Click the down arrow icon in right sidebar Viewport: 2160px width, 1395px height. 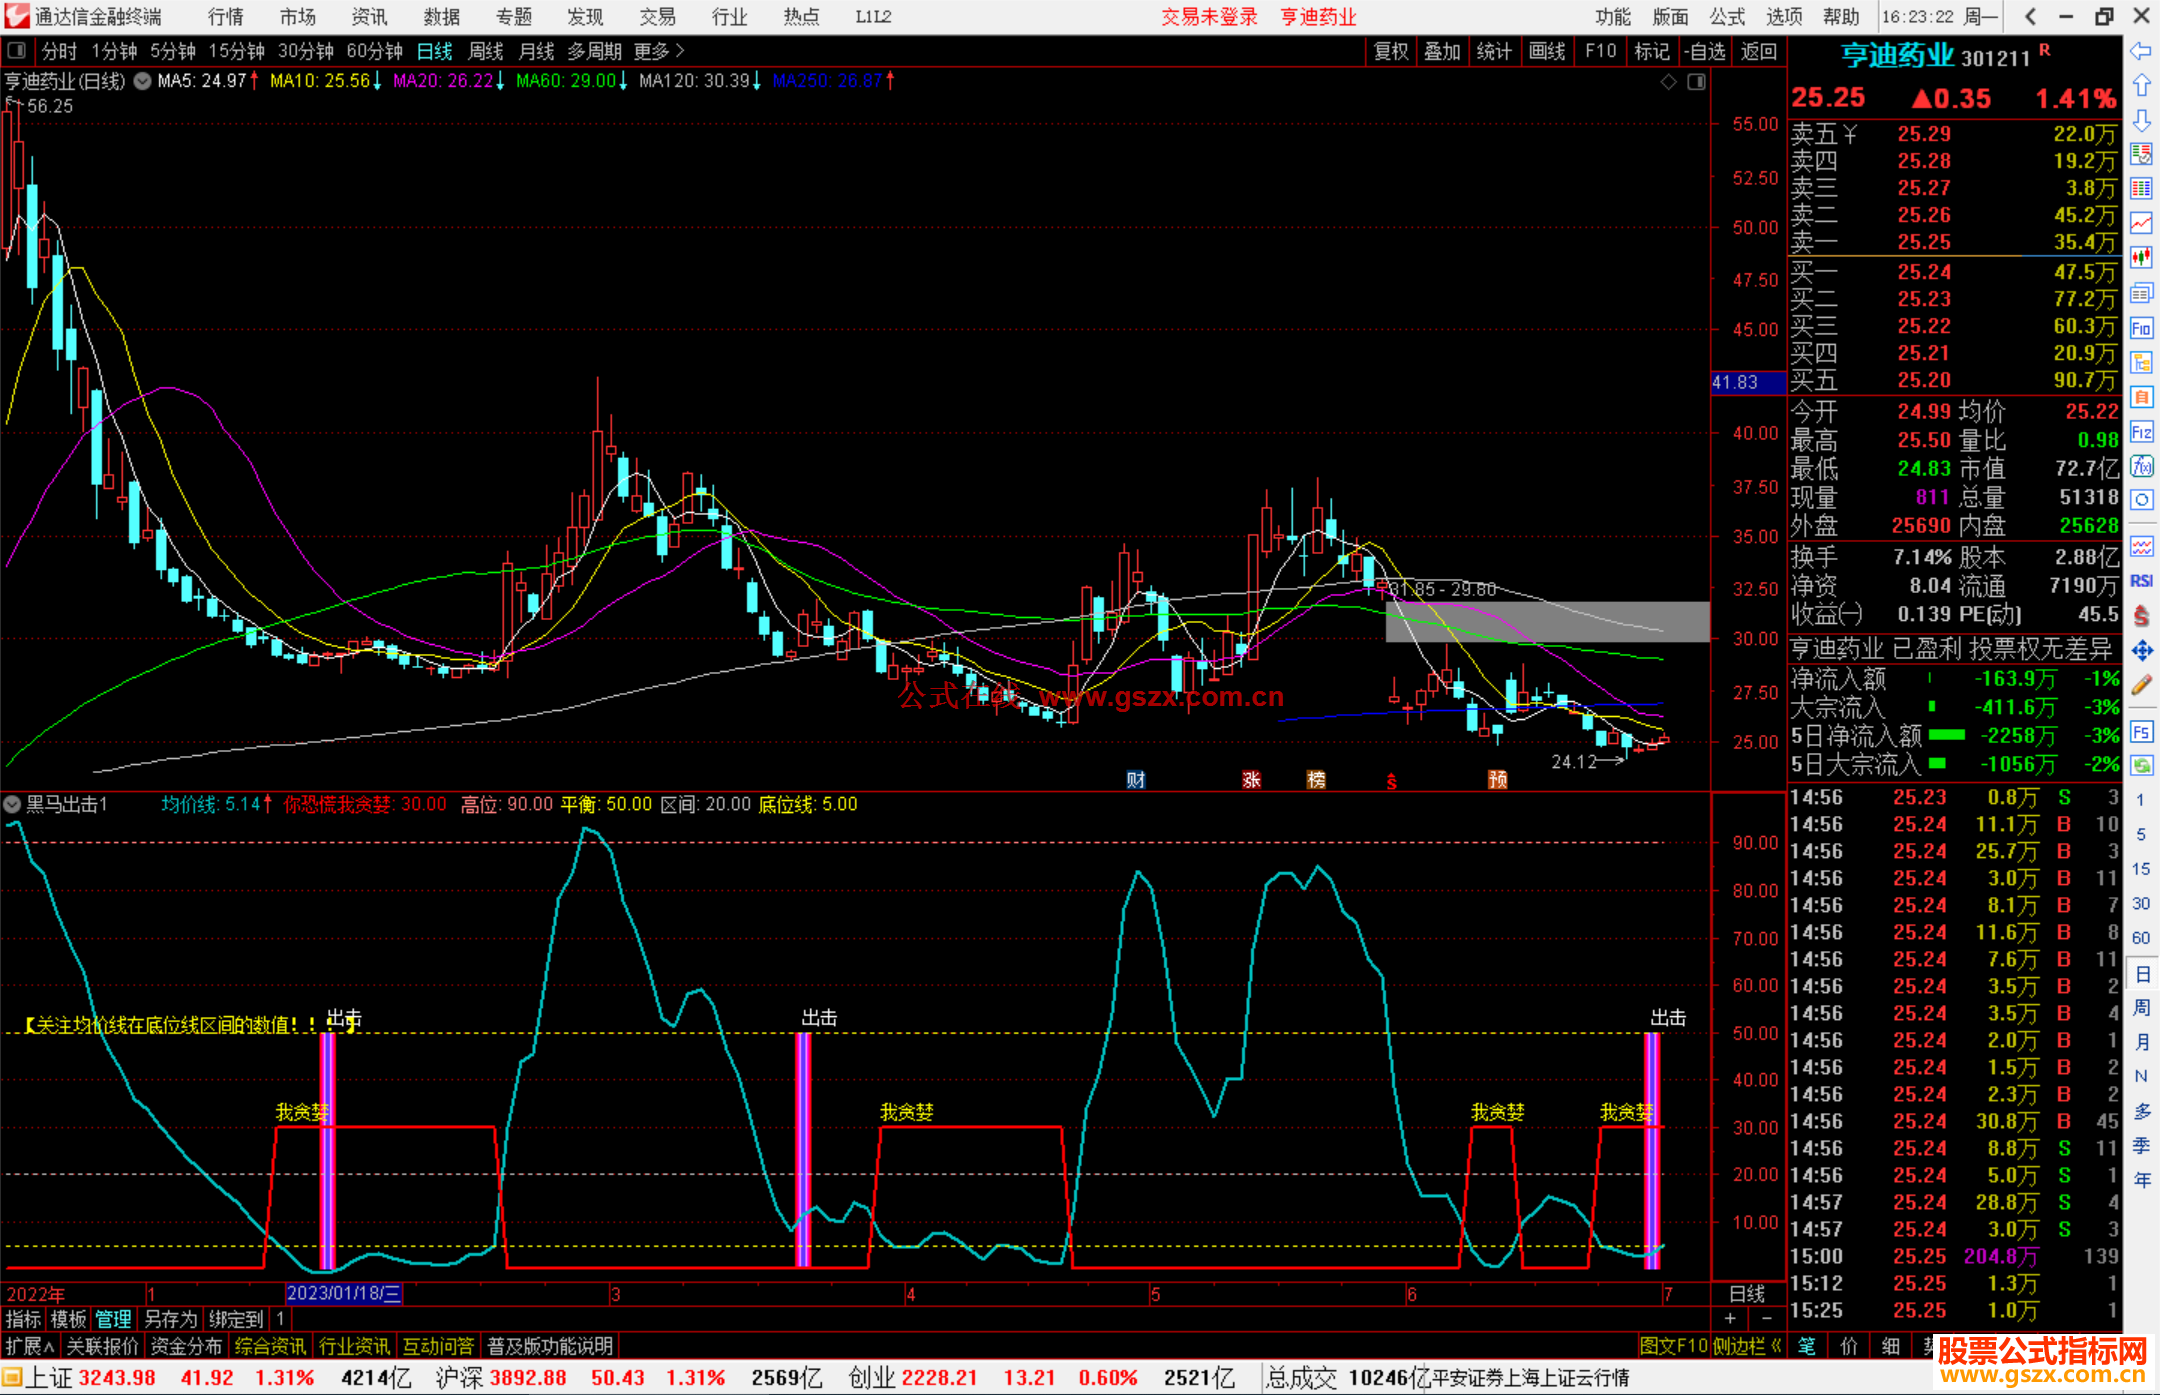[2141, 120]
